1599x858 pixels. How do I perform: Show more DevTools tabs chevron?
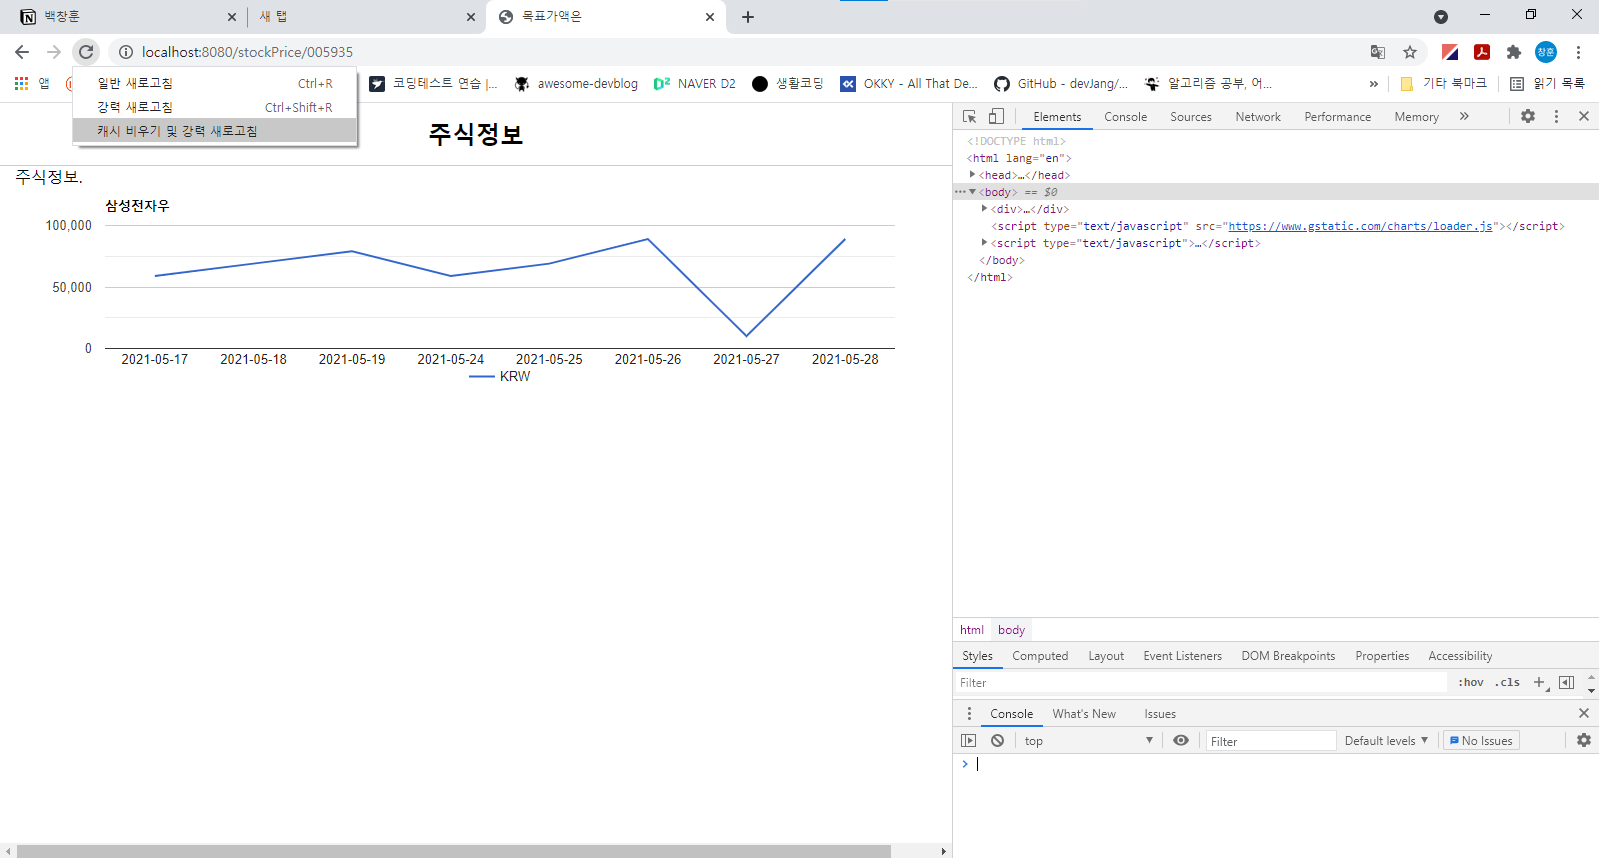pyautogui.click(x=1464, y=117)
